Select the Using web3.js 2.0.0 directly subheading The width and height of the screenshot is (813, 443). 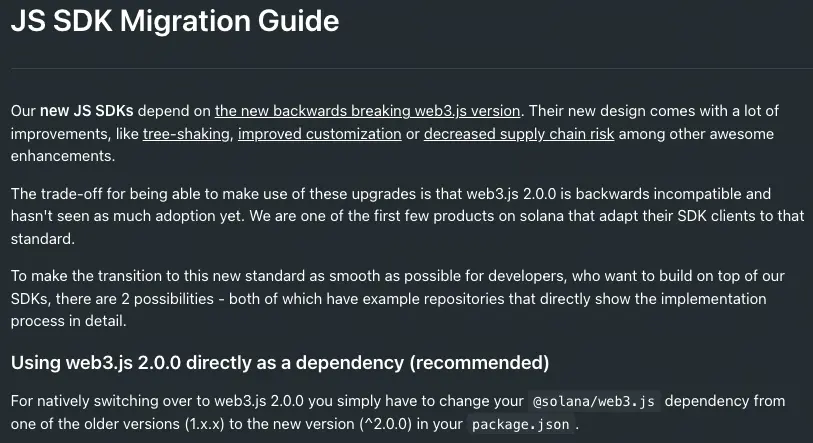[280, 363]
